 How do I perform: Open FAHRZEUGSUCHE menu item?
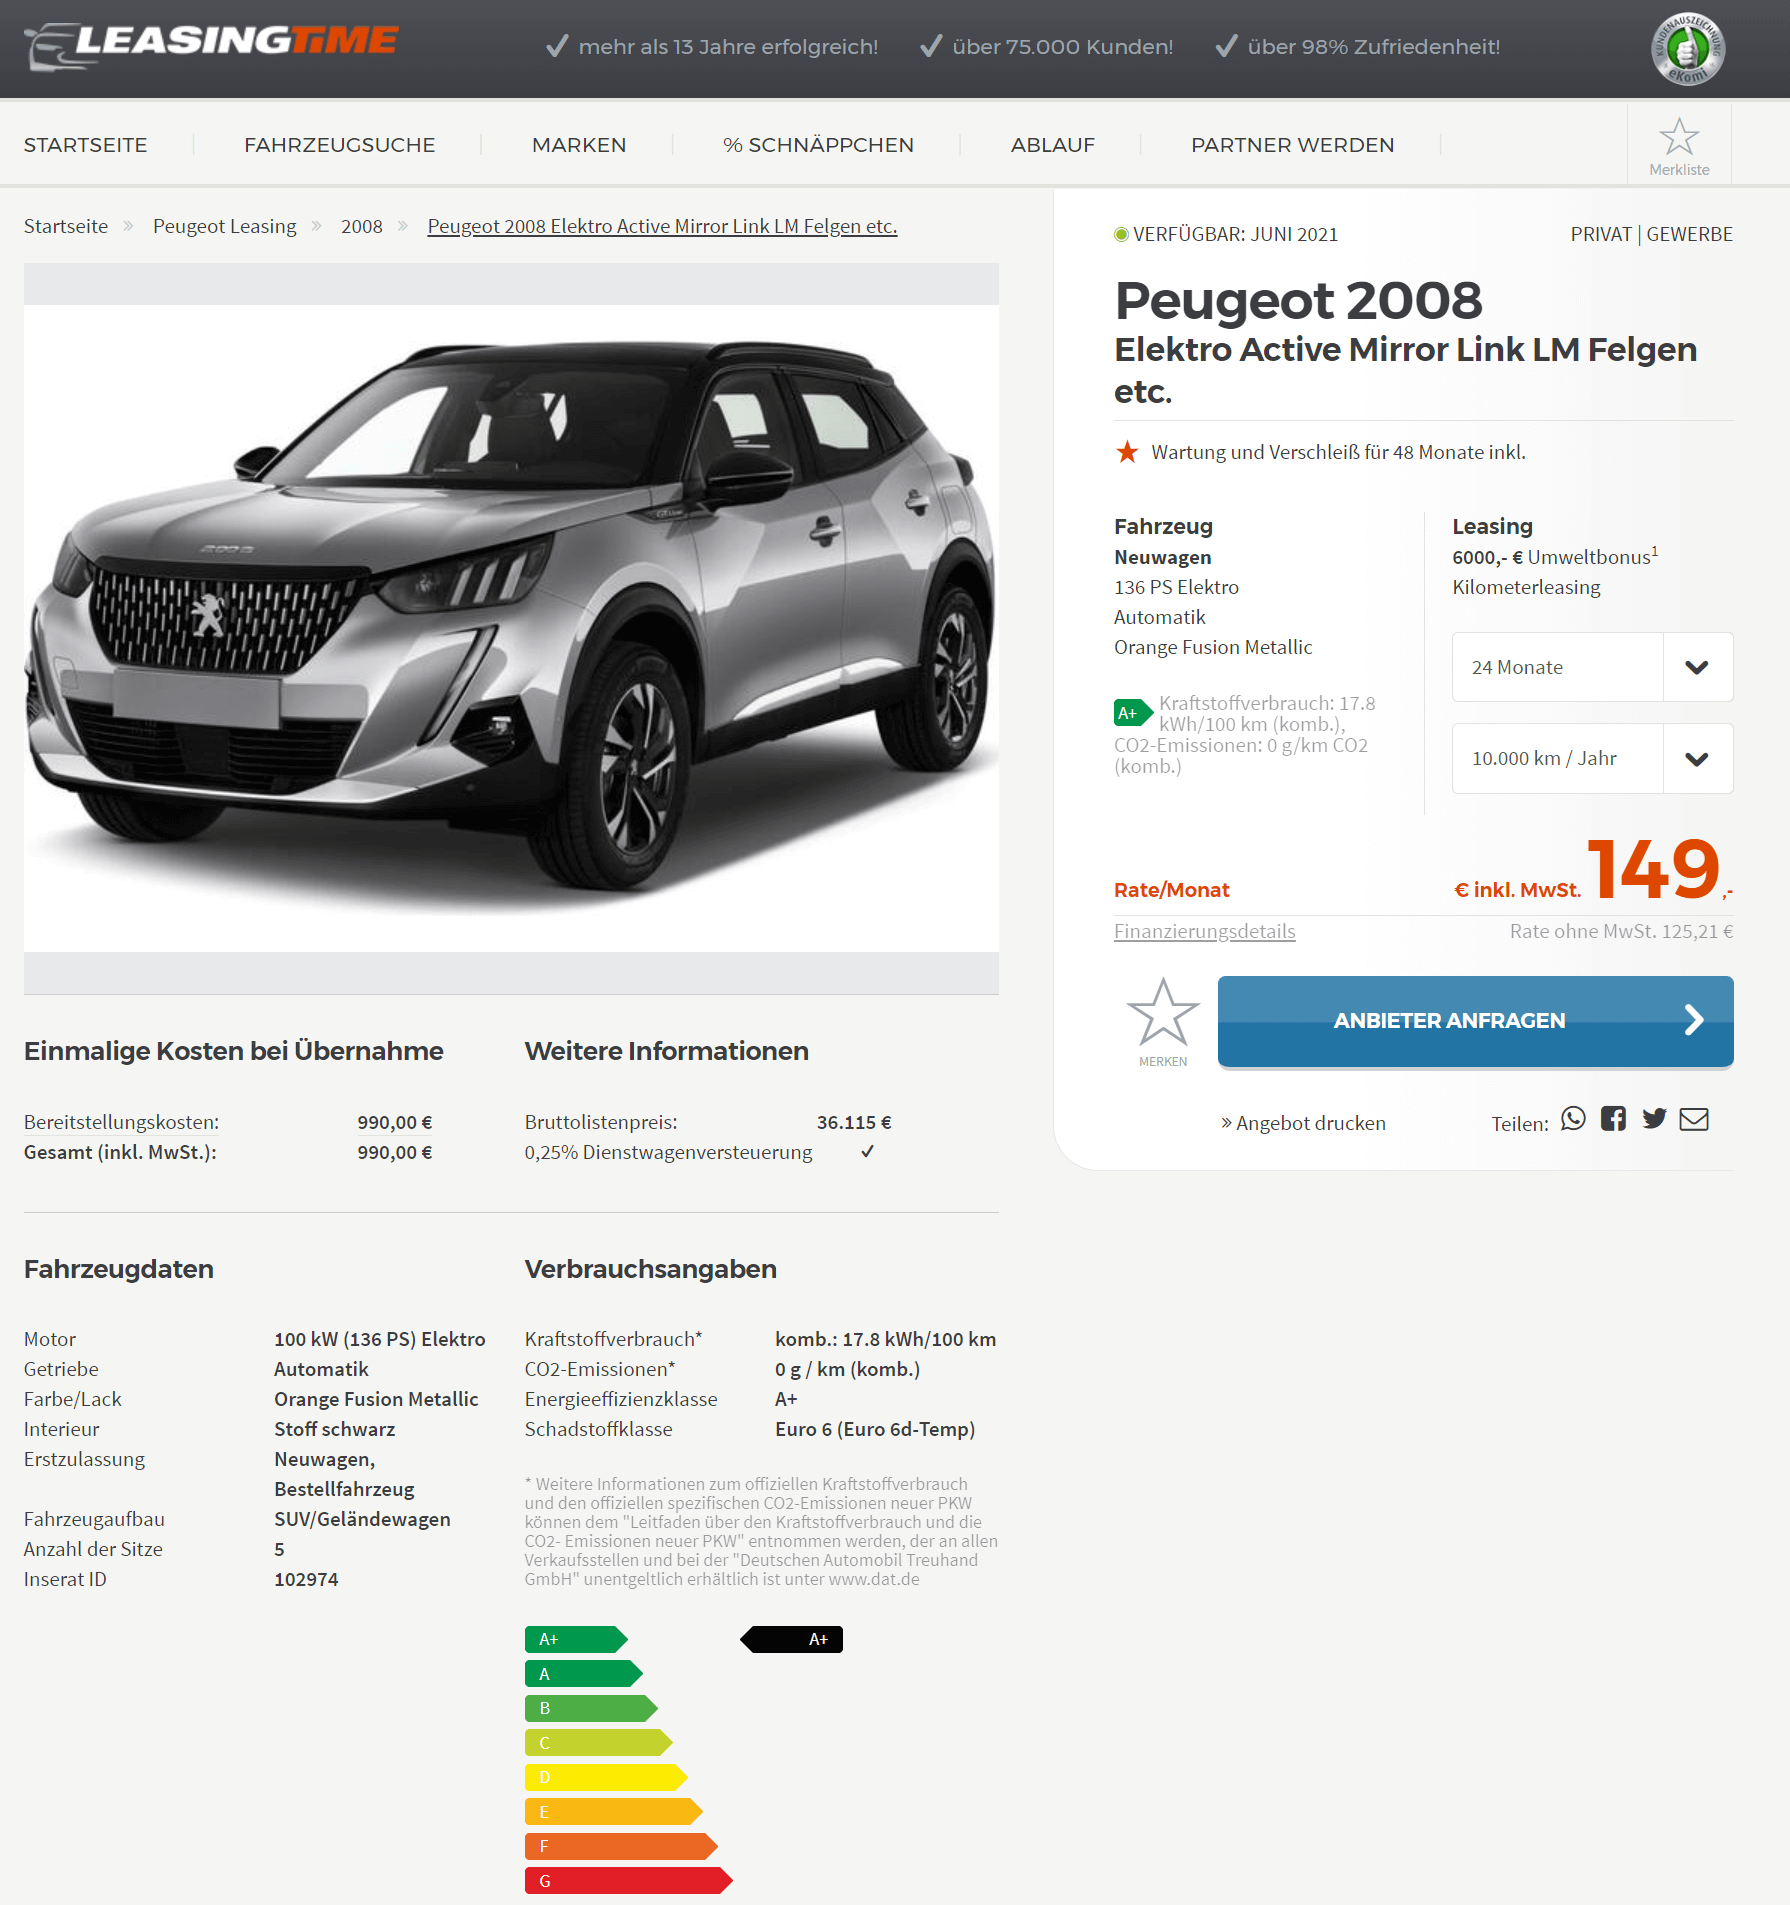click(x=339, y=145)
